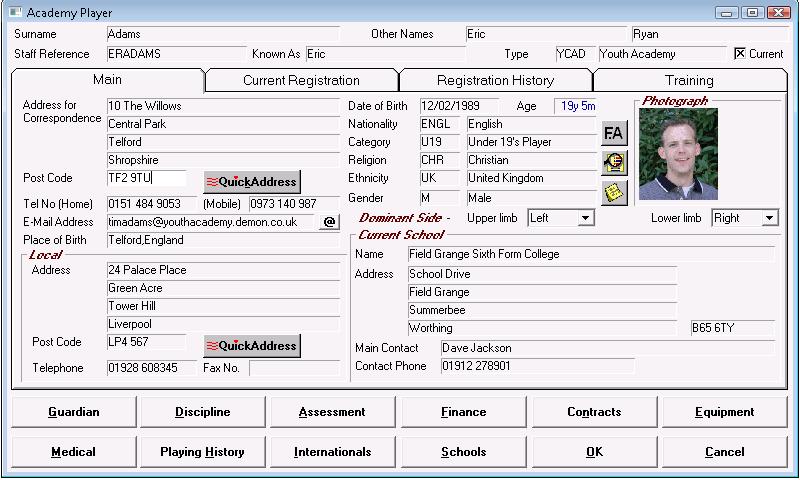Click the Surname field containing Adams
Screen dimensions: 800x480
pos(223,34)
